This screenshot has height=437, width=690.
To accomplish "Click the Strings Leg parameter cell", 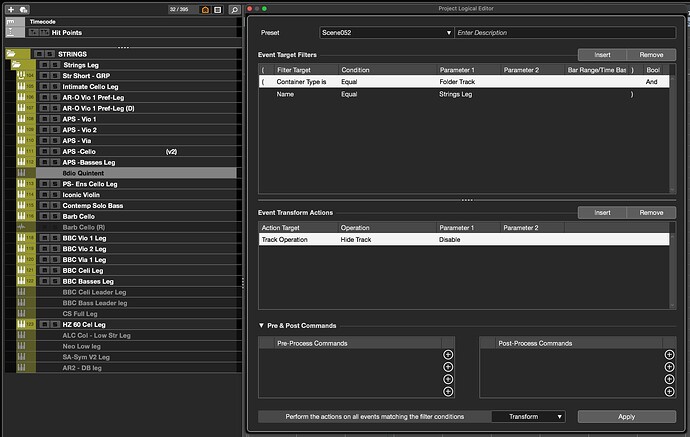I will pyautogui.click(x=468, y=94).
